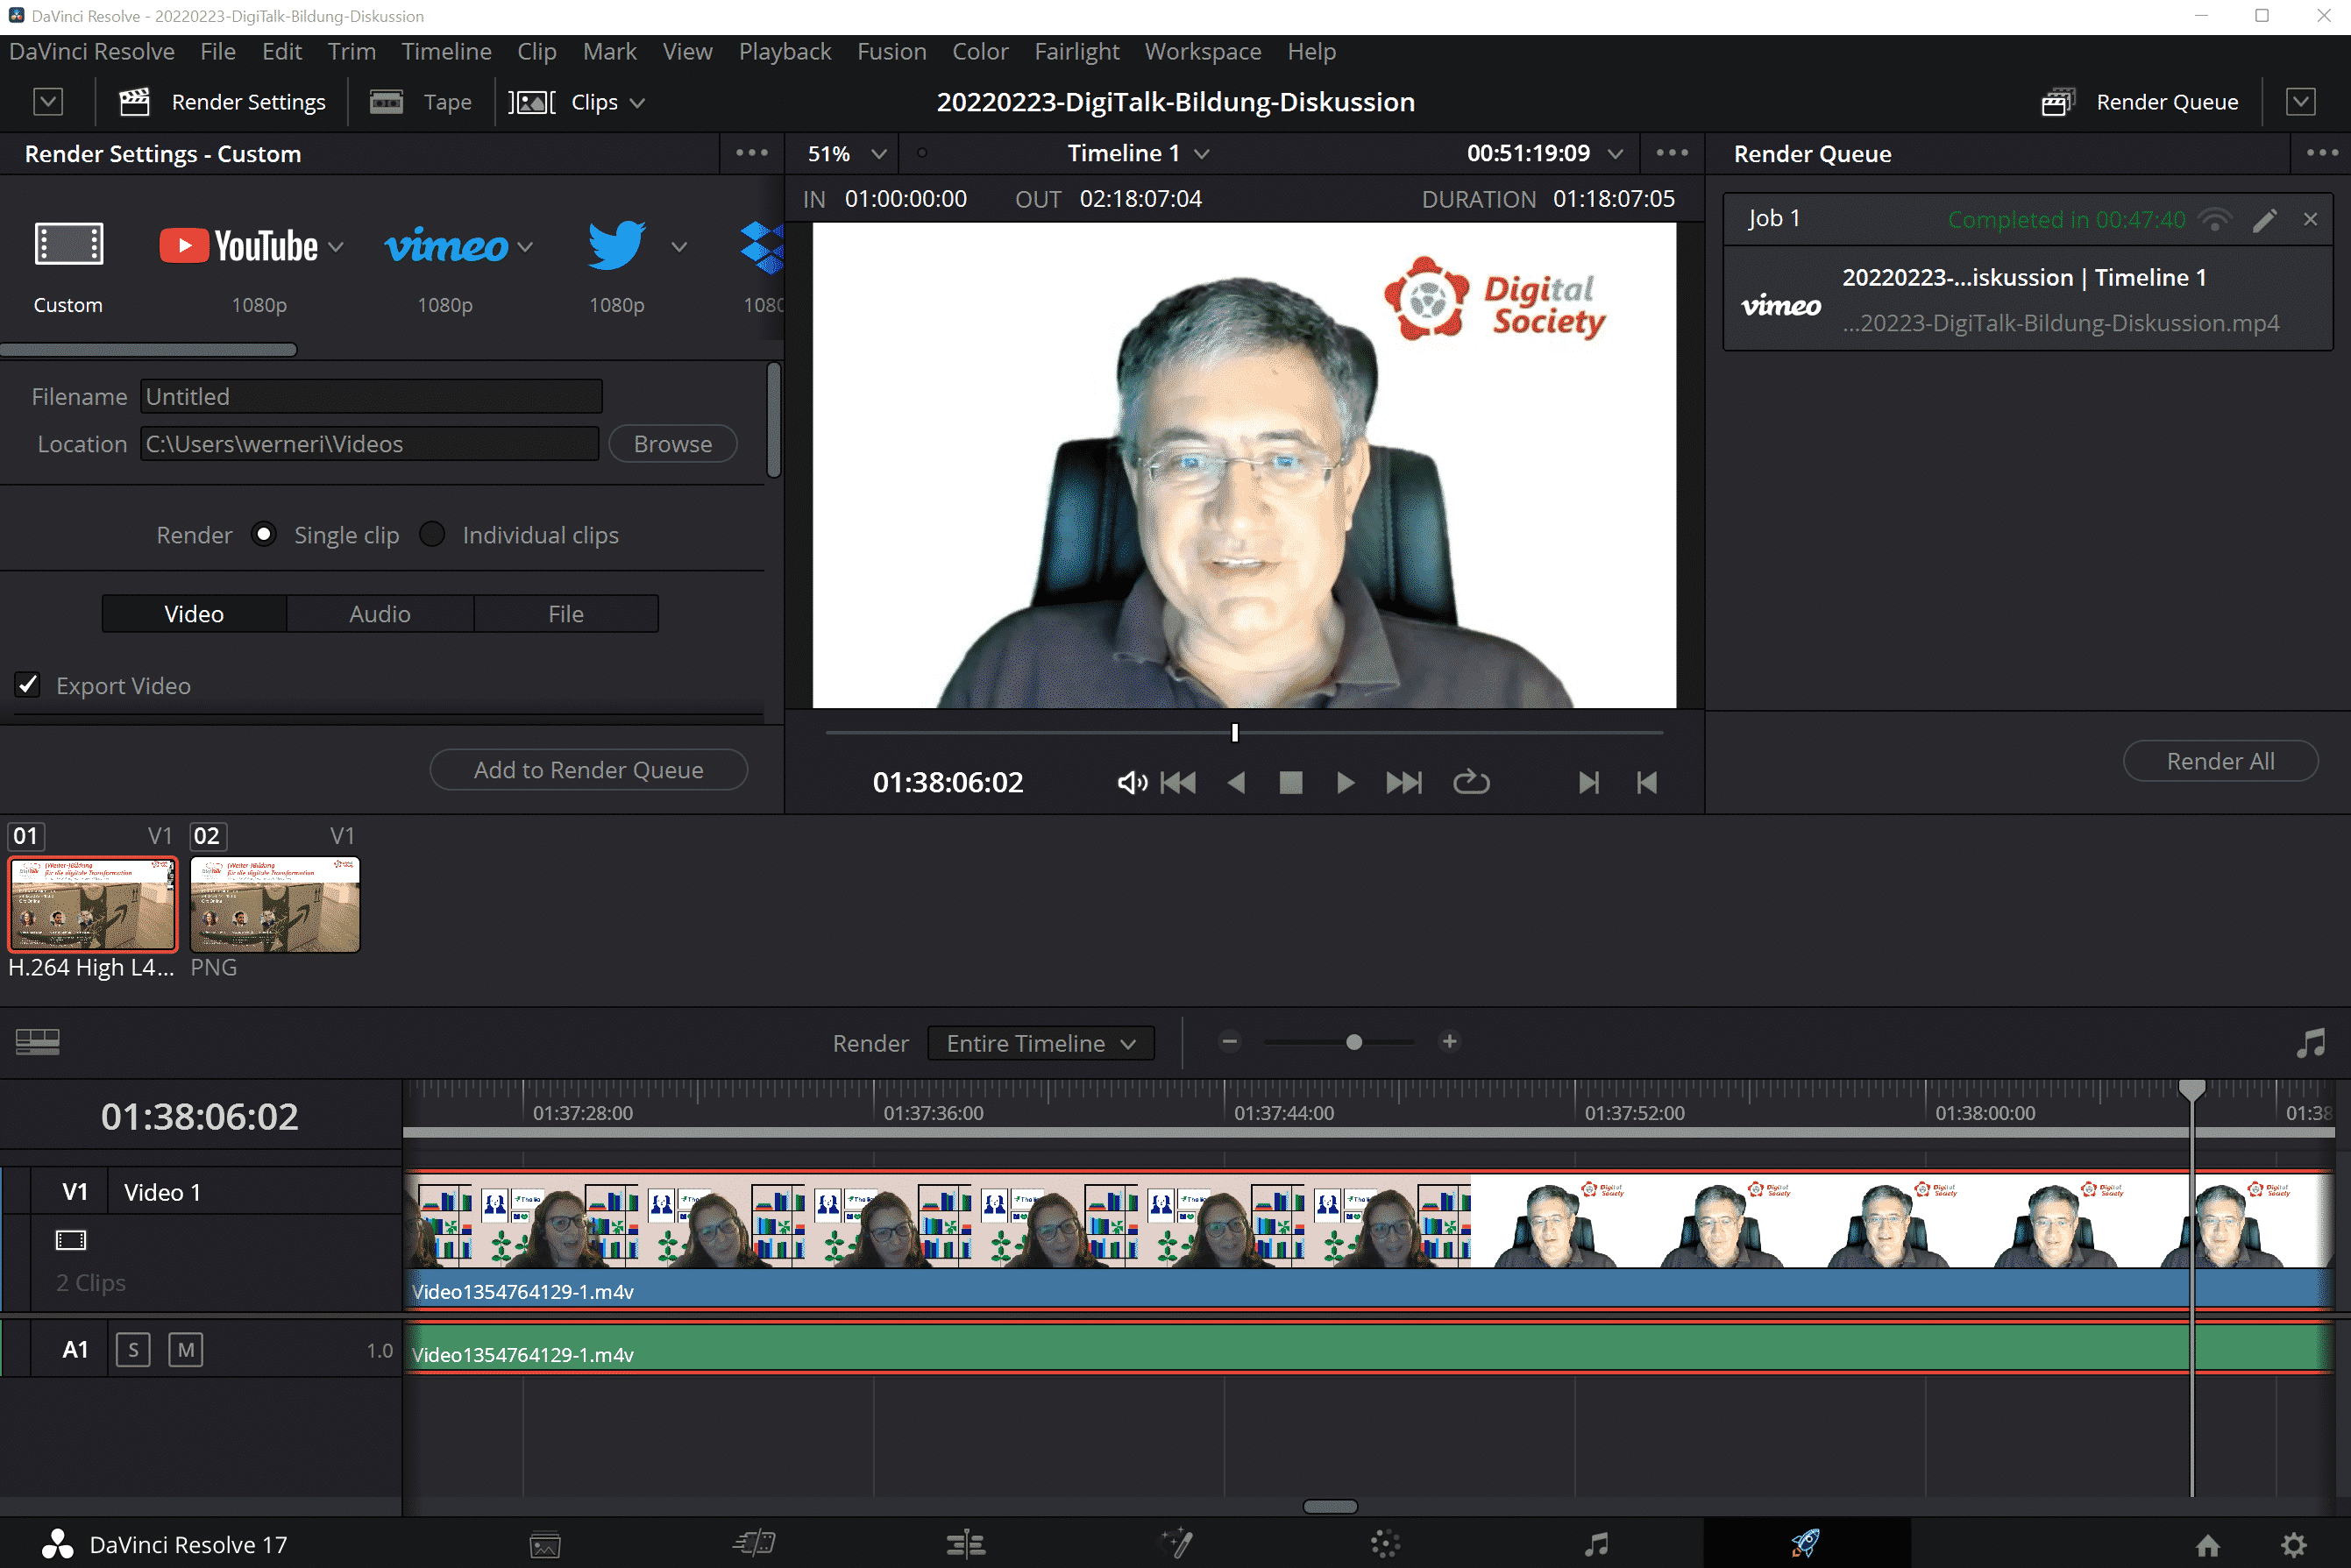Viewport: 2351px width, 1568px height.
Task: Go to previous clip marker
Action: tap(1647, 783)
